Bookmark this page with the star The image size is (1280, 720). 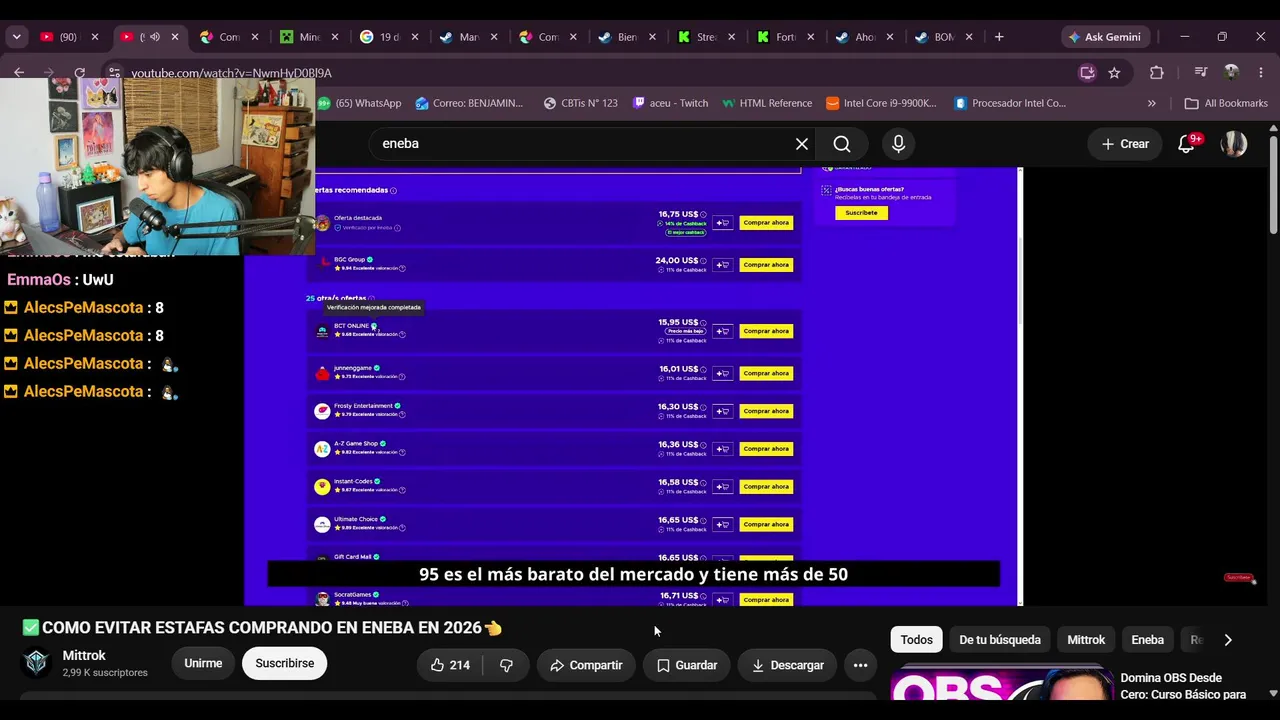1114,72
